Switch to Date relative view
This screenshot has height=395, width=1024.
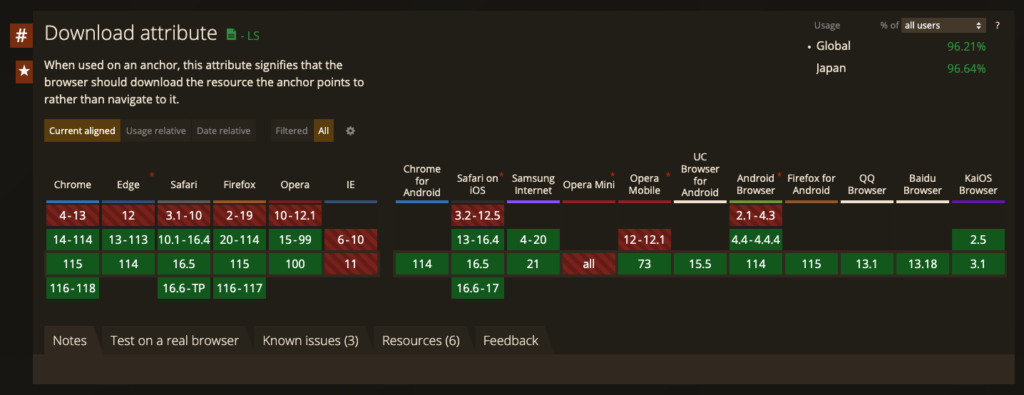tap(223, 131)
